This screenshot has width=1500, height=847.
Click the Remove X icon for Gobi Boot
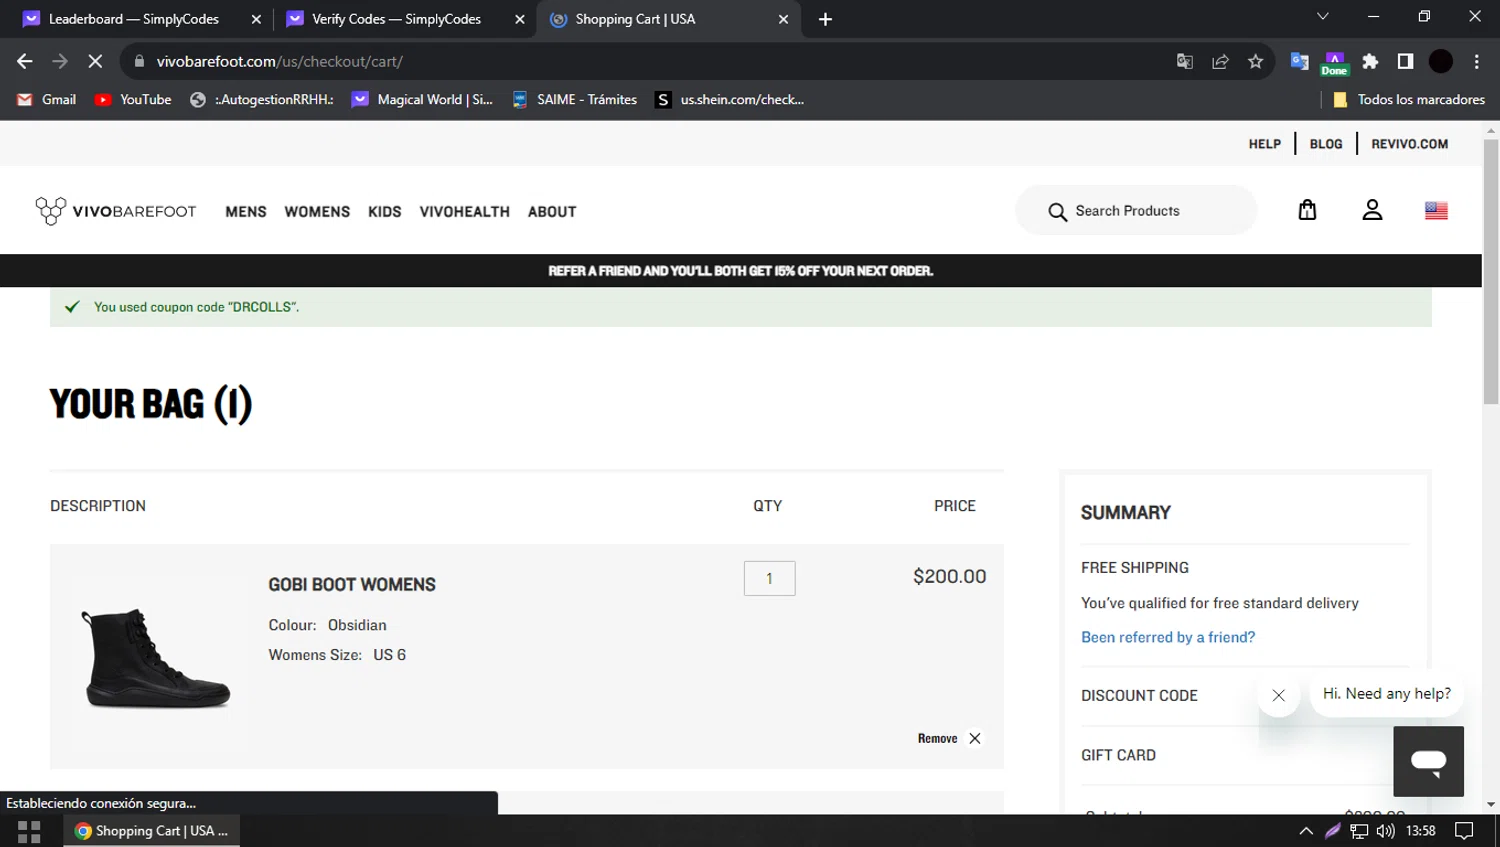coord(975,738)
